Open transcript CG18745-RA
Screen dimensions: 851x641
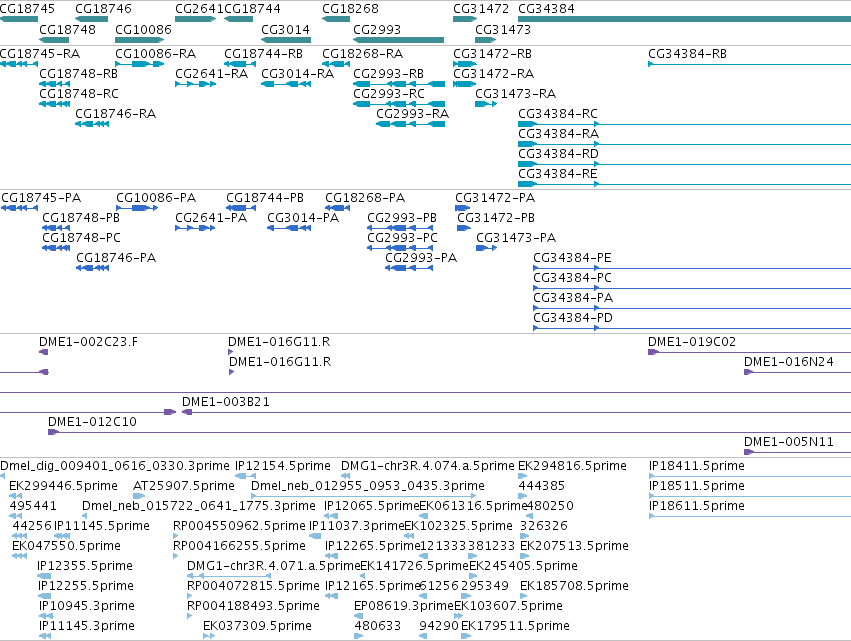(40, 54)
